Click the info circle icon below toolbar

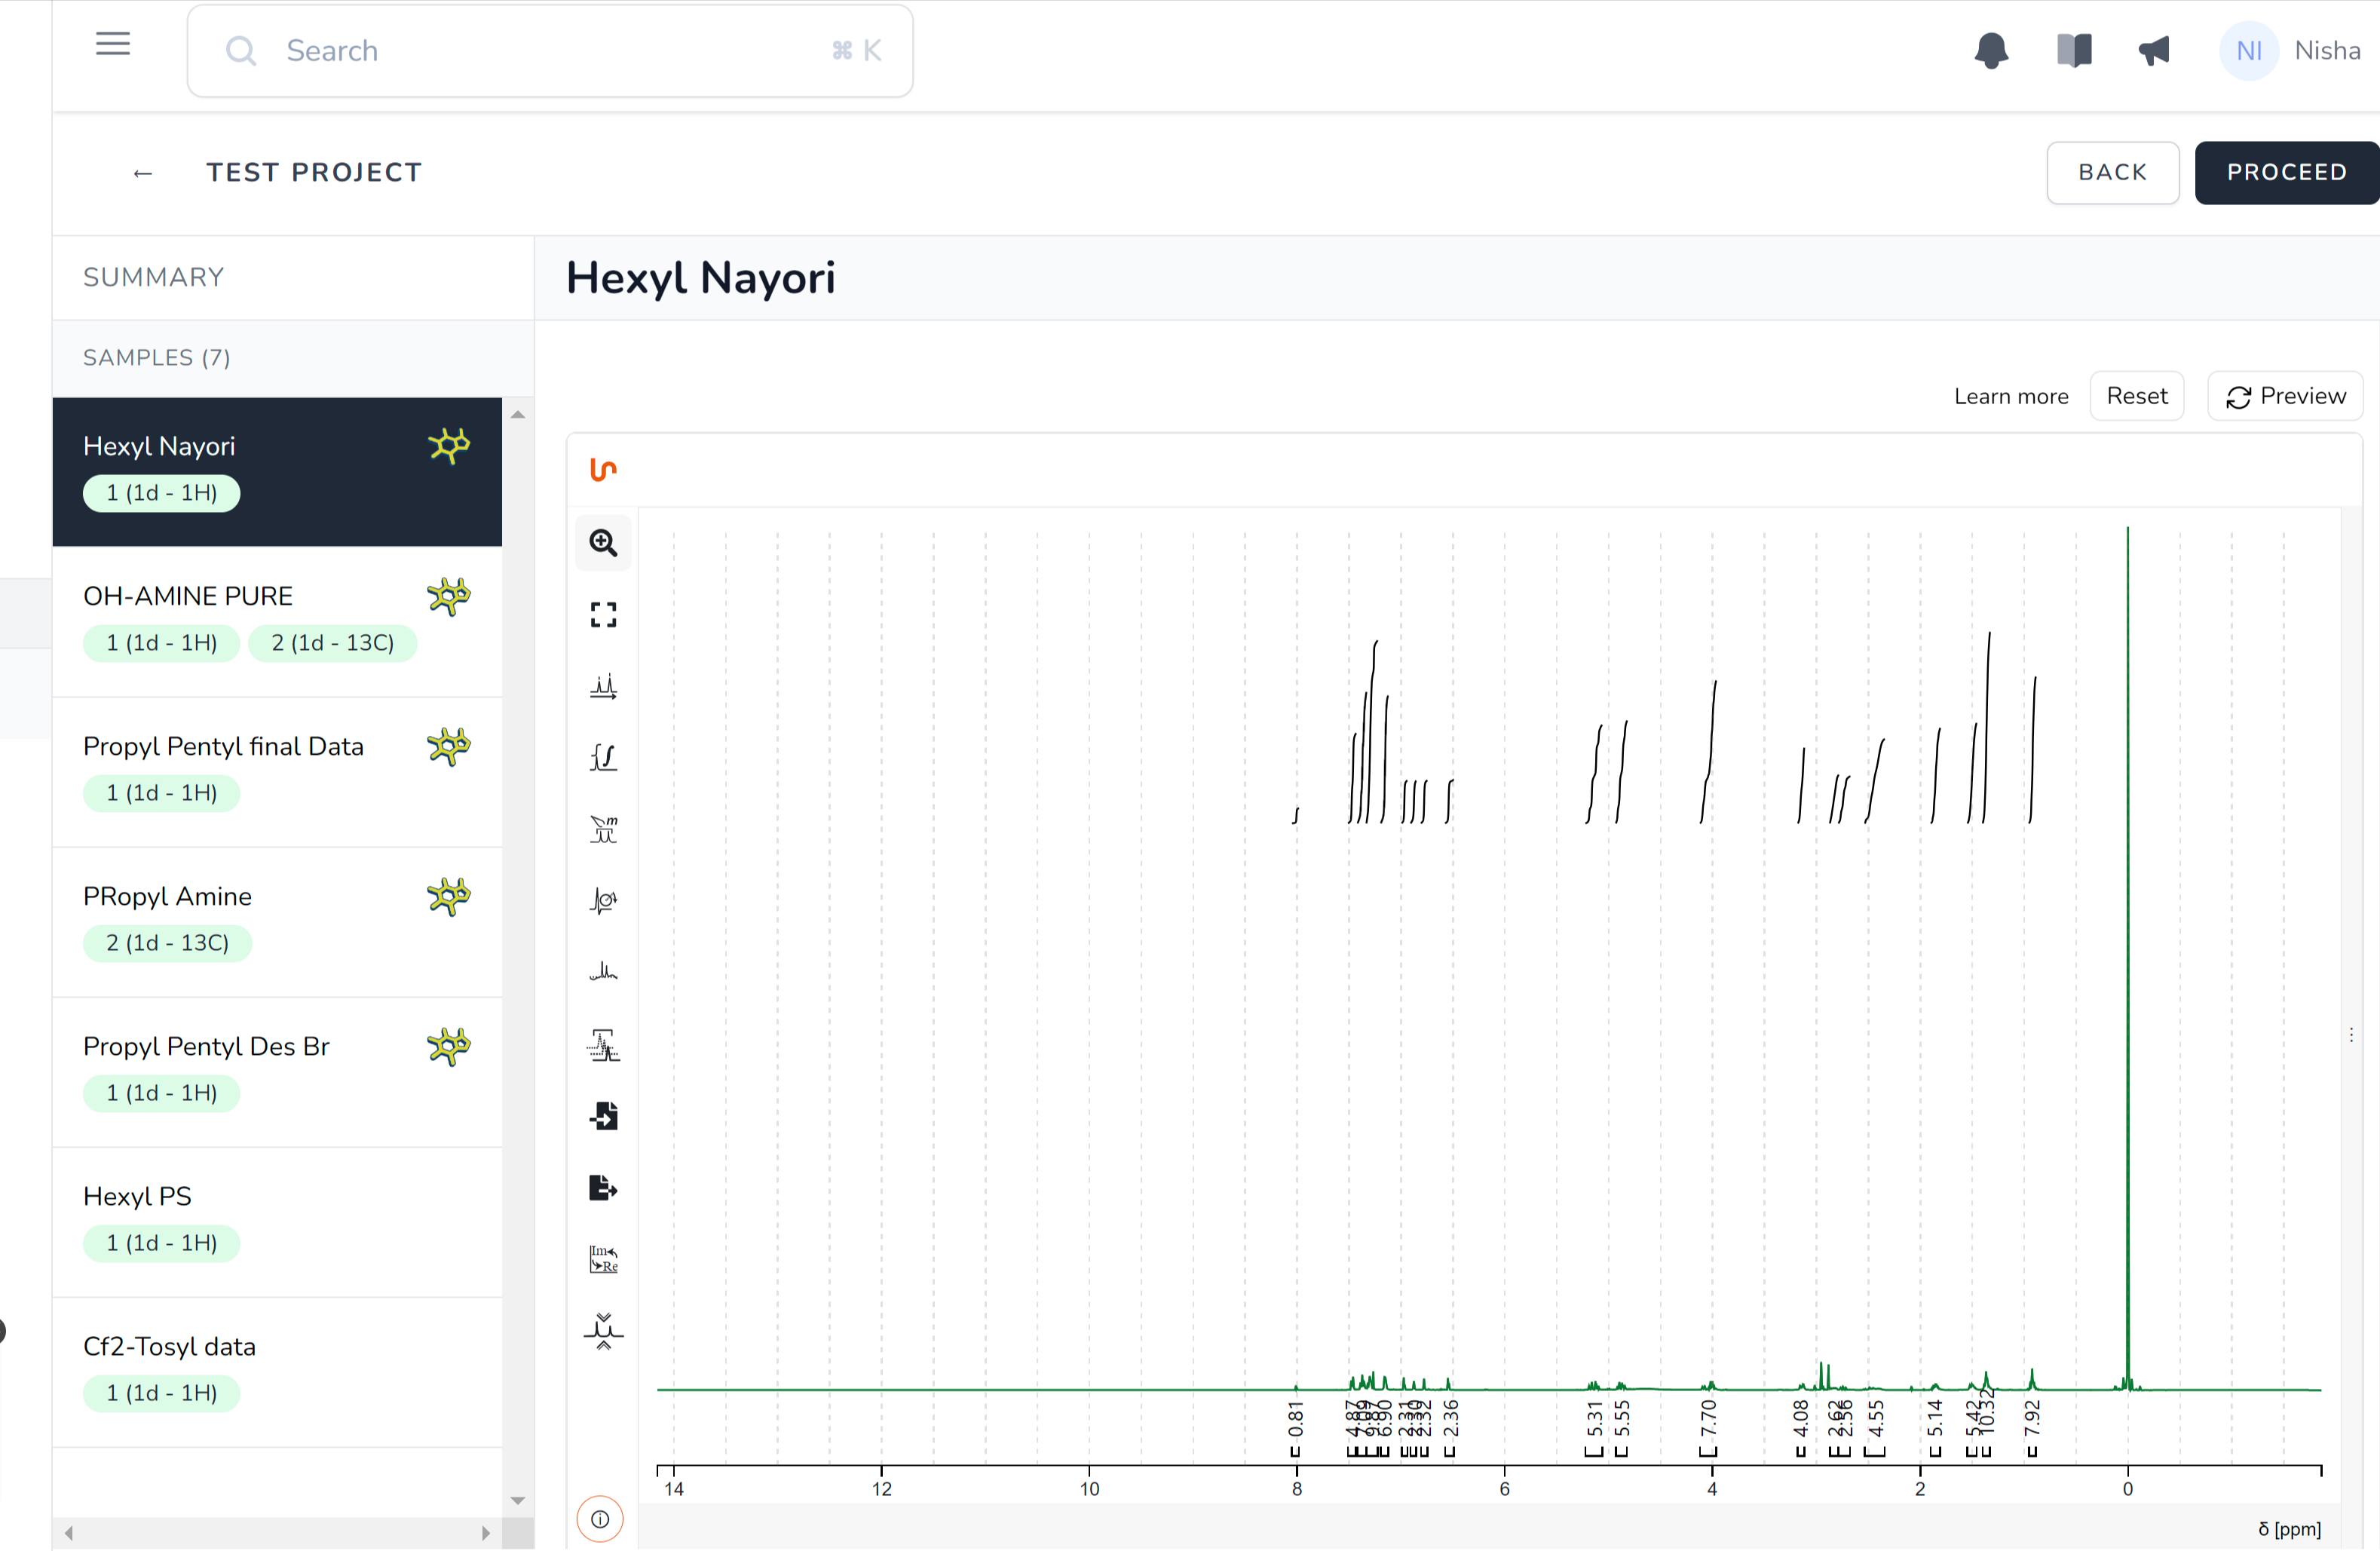tap(600, 1519)
